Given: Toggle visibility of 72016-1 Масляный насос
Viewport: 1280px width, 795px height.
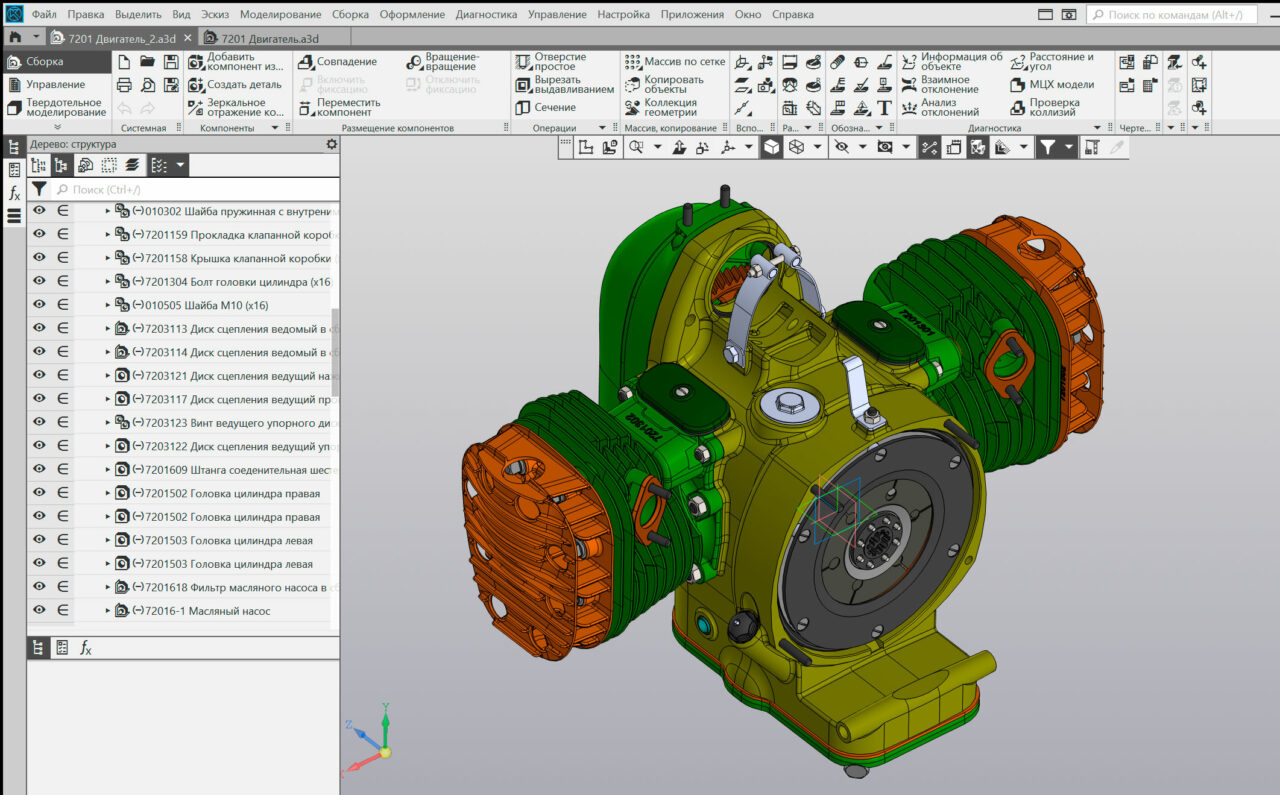Looking at the screenshot, I should click(x=39, y=610).
